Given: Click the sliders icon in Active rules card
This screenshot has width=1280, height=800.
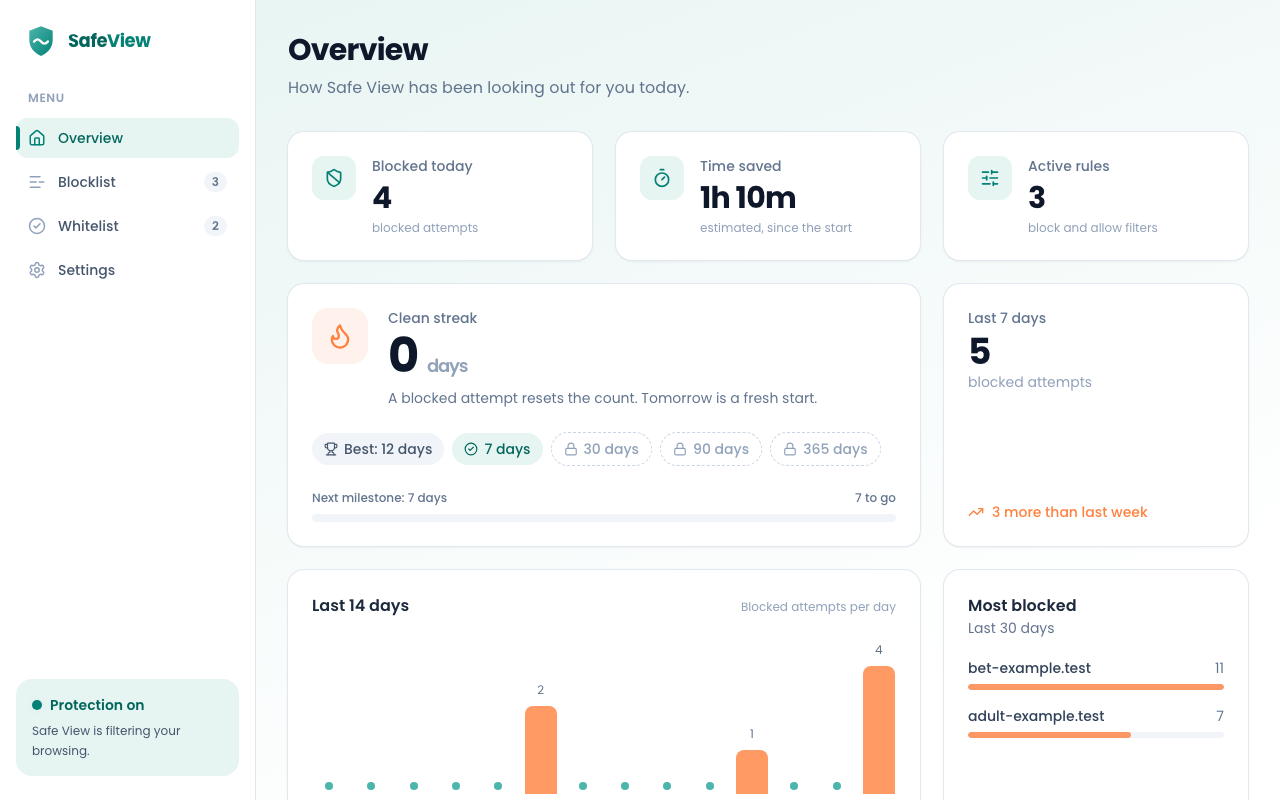Looking at the screenshot, I should (x=990, y=178).
